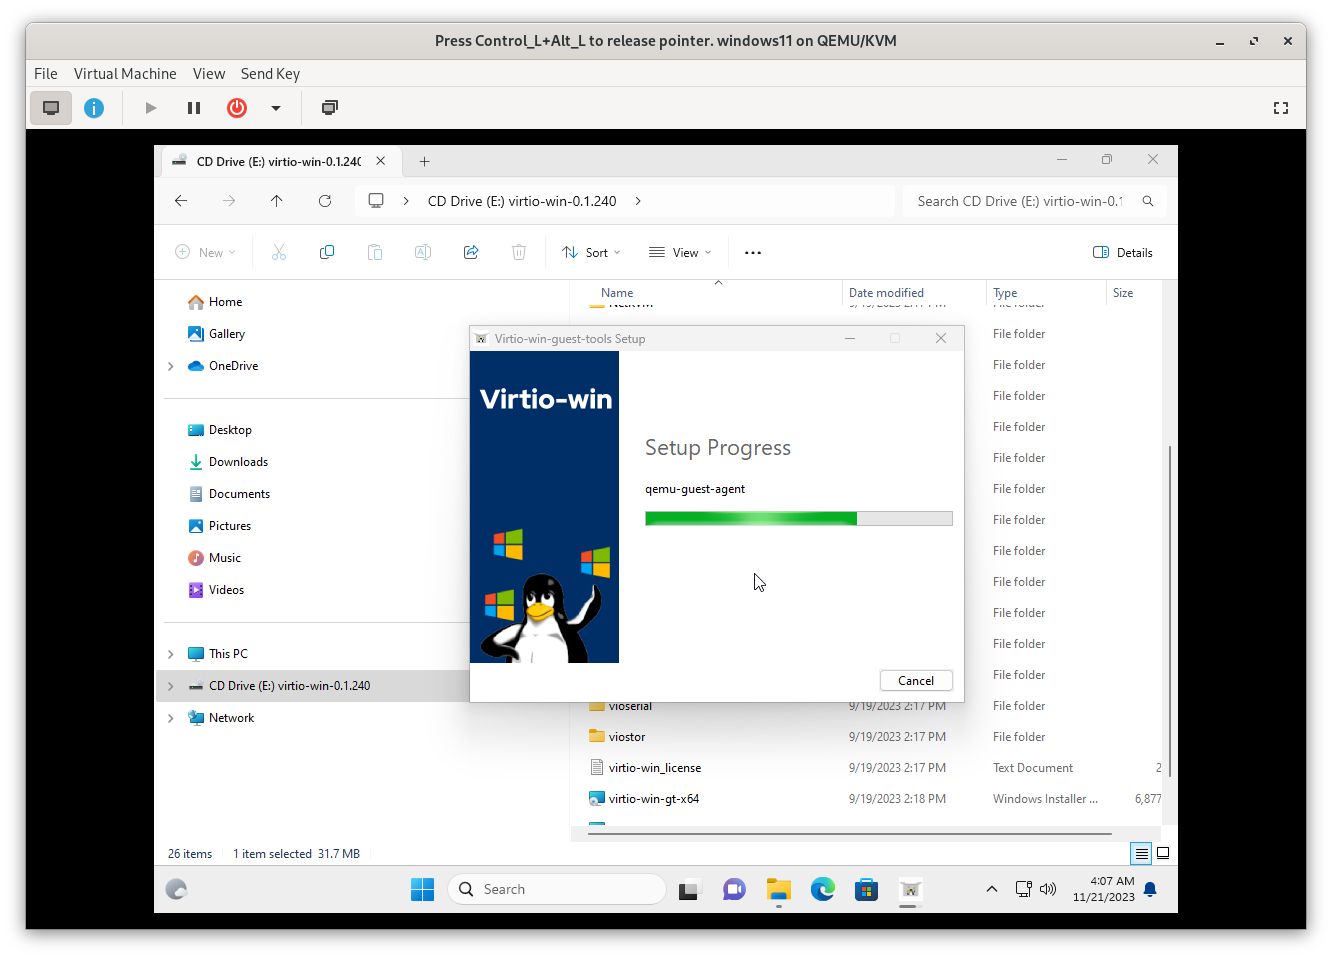Image resolution: width=1332 pixels, height=958 pixels.
Task: Open the Sort dropdown
Action: tap(591, 253)
